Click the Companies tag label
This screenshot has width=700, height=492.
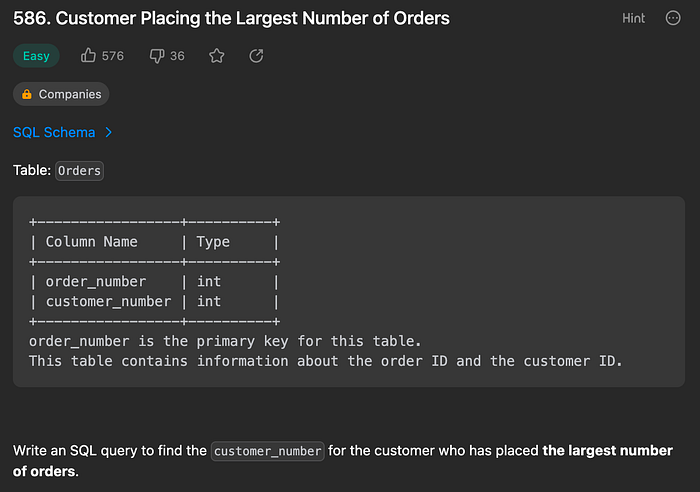(70, 94)
